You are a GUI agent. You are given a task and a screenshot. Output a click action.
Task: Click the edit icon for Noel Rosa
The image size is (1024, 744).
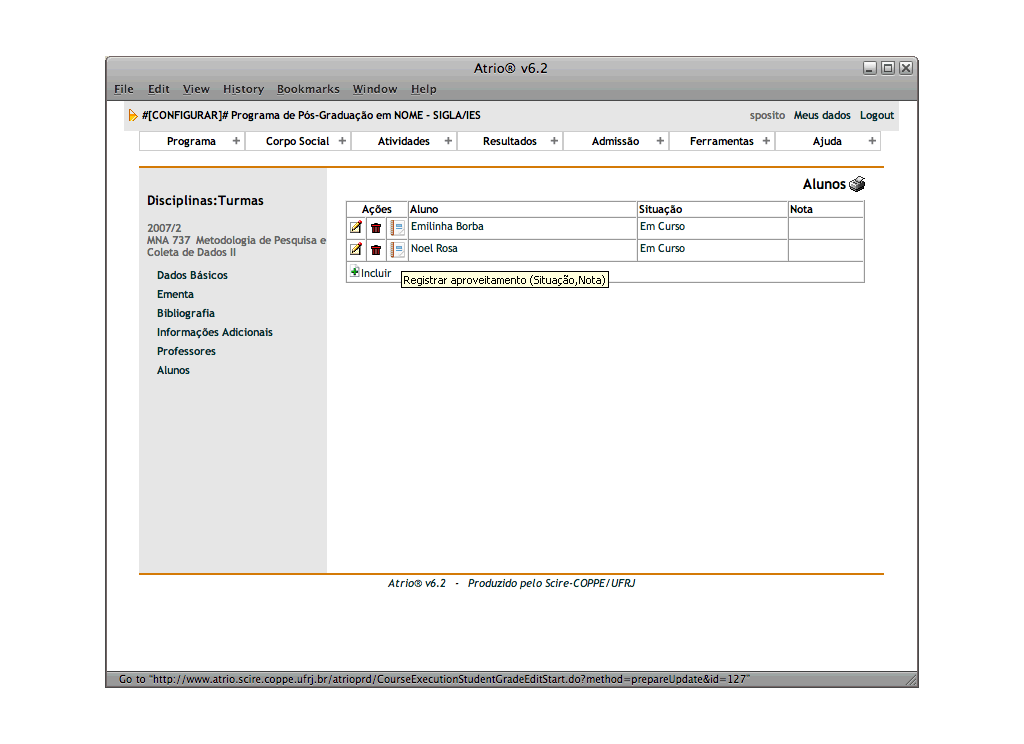356,250
